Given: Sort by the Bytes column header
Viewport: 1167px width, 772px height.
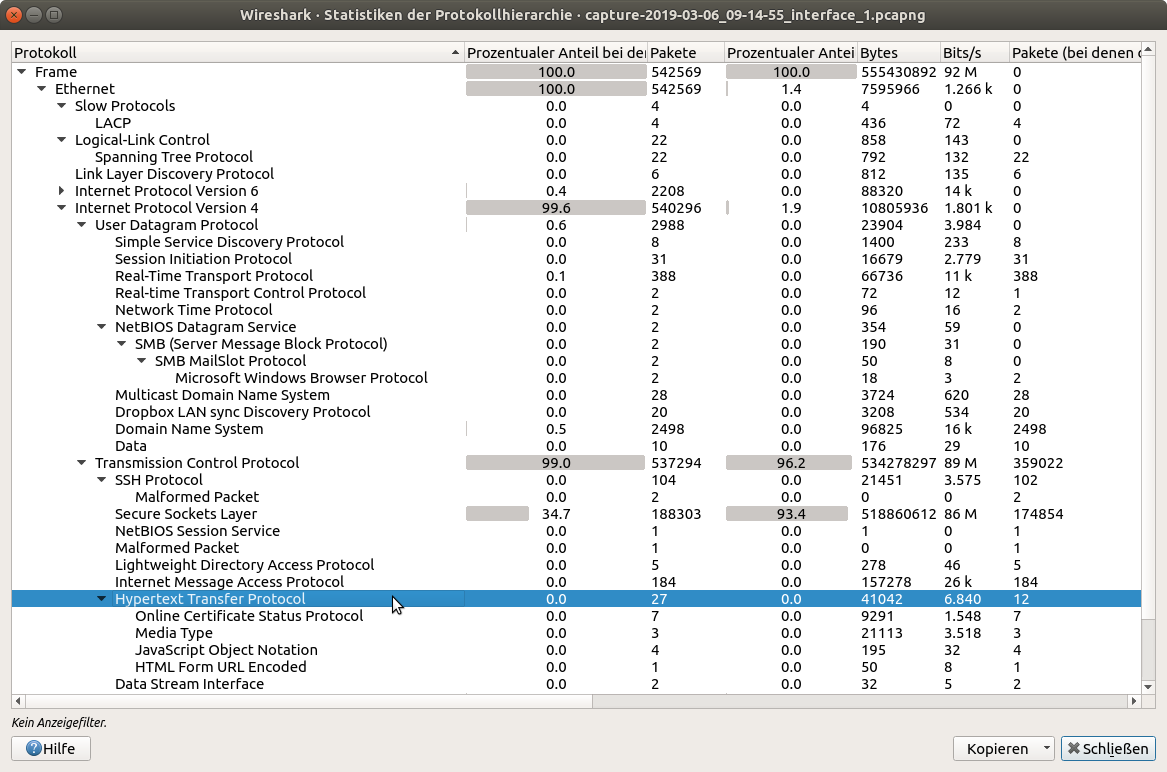Looking at the screenshot, I should point(897,52).
